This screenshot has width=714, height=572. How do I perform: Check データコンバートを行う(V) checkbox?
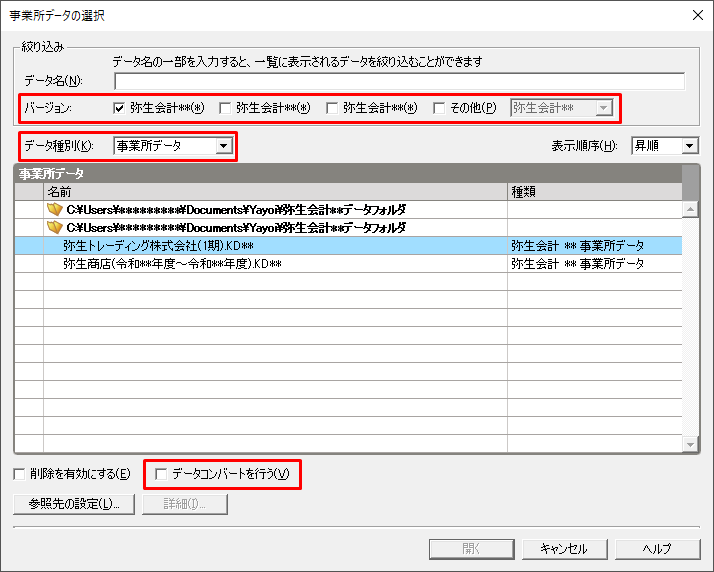point(161,474)
